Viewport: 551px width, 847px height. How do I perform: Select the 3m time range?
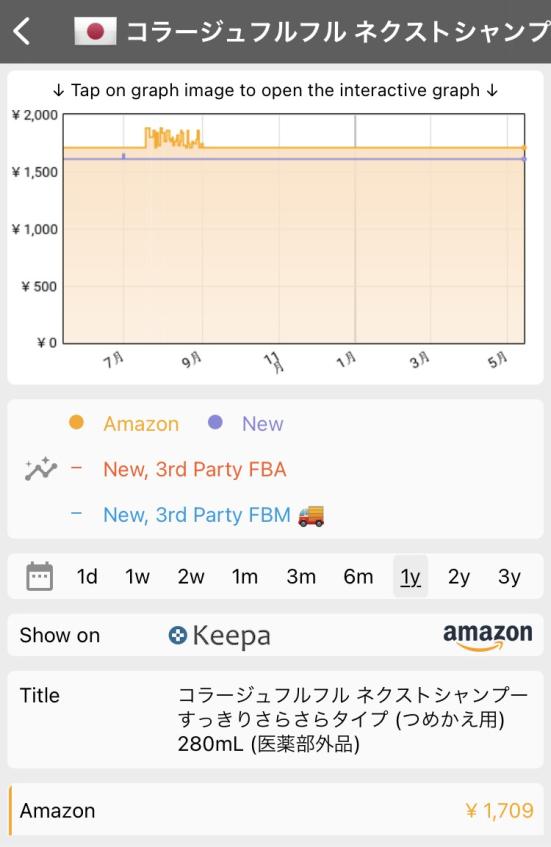point(301,576)
